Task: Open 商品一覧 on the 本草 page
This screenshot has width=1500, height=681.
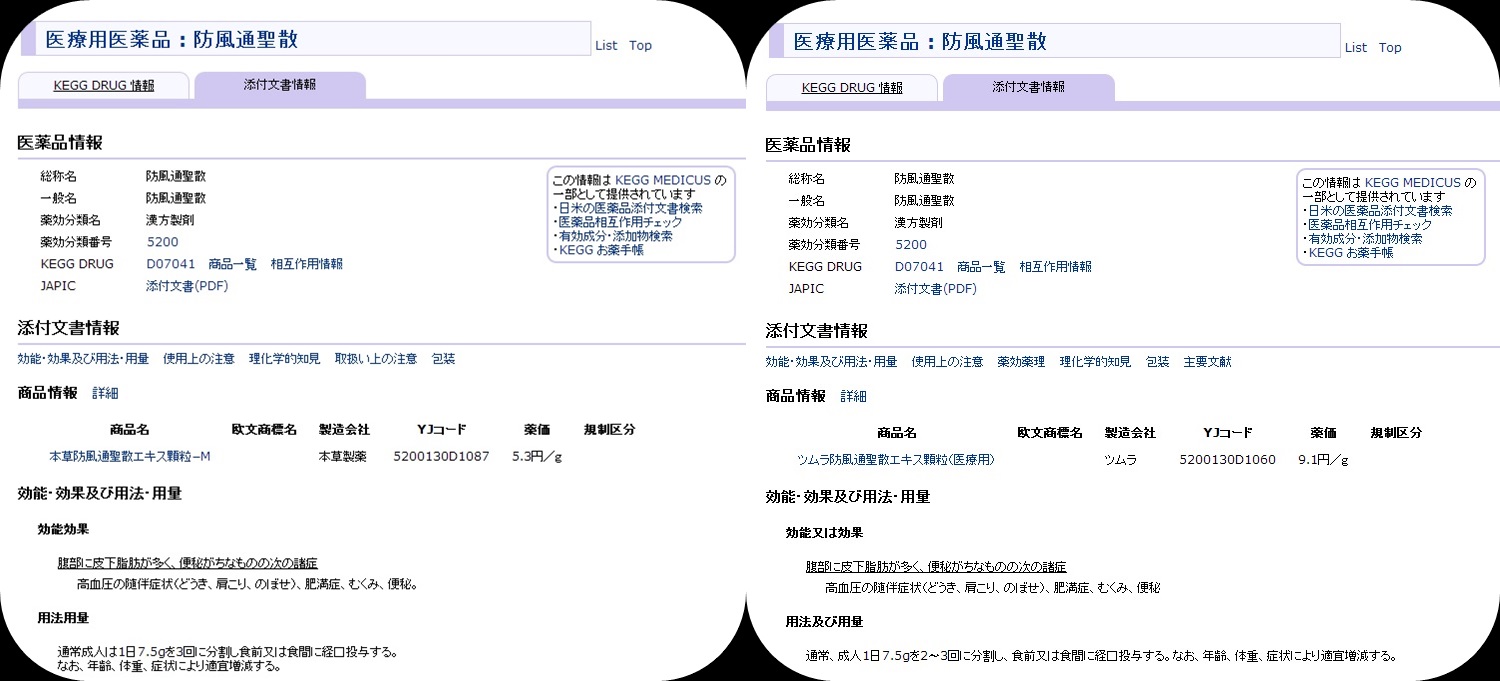Action: tap(232, 264)
